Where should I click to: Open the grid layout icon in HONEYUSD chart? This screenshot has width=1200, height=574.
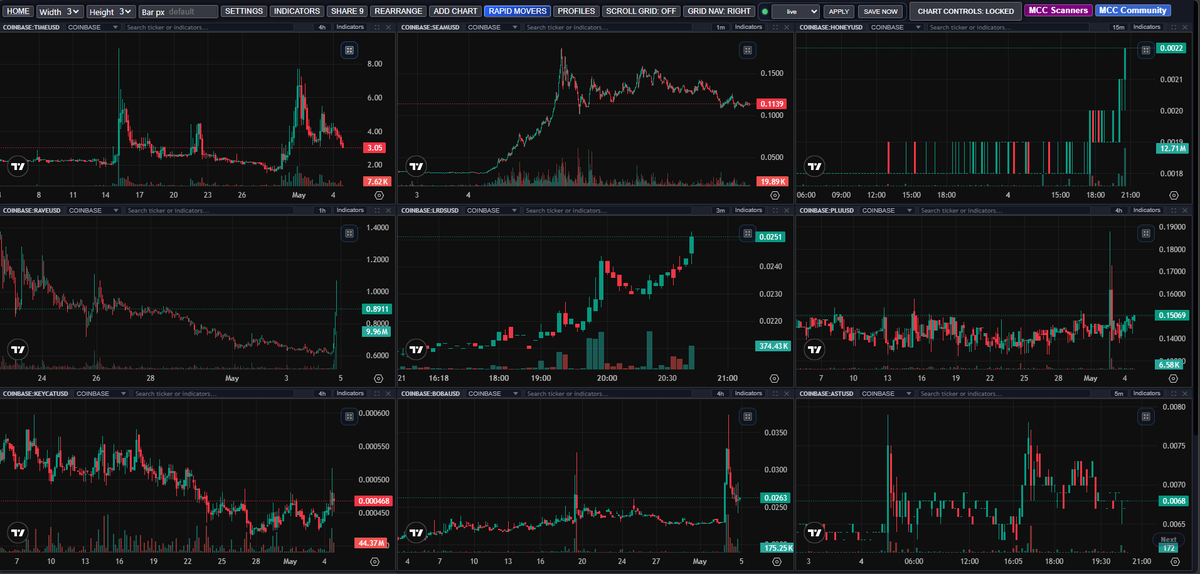tap(1144, 50)
